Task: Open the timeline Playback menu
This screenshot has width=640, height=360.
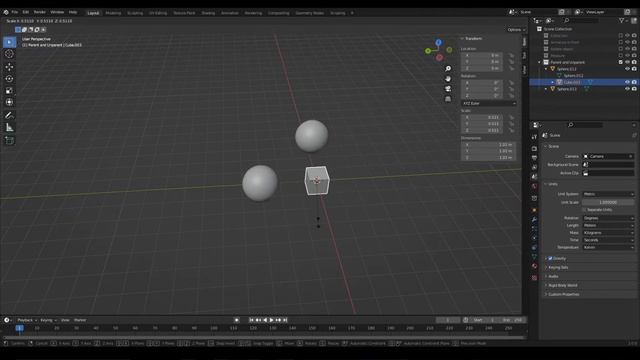Action: (27, 320)
